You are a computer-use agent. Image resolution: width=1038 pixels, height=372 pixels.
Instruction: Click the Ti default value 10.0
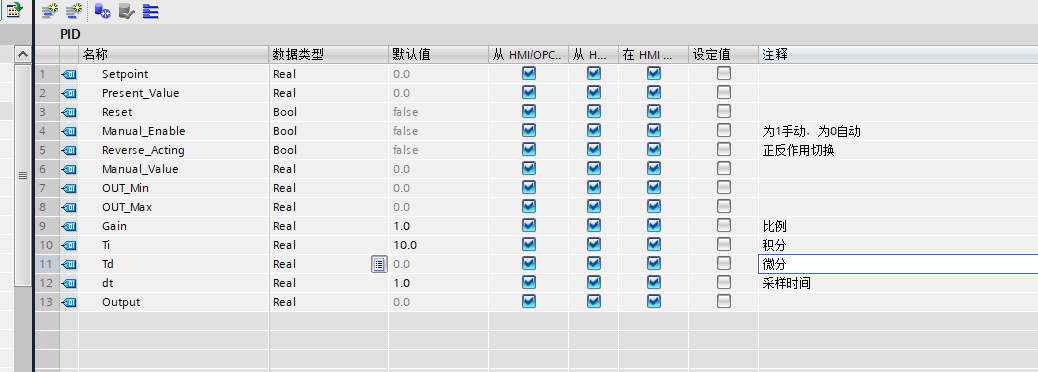click(x=404, y=246)
